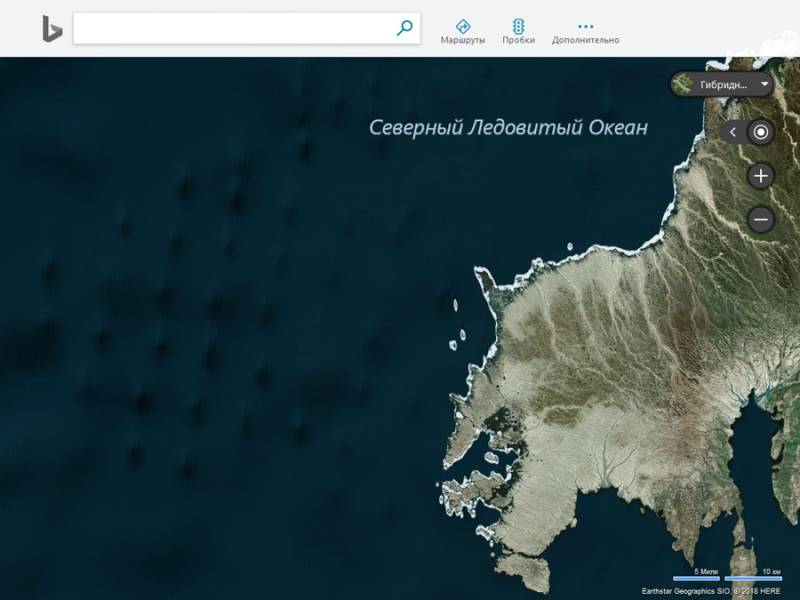Open the Earthstar Geographics attribution
Screen dimensions: 800x600
pos(686,591)
